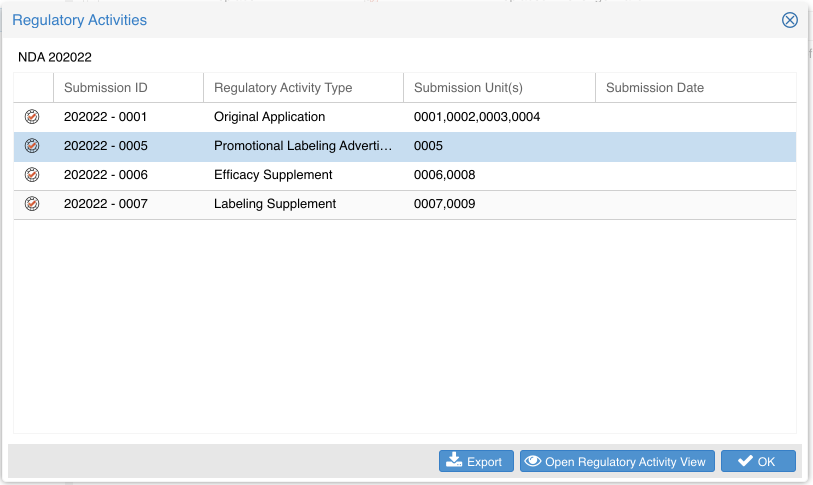Screen dimensions: 813x485
Task: Click the empty Submission Date cell for 0005
Action: (x=695, y=146)
